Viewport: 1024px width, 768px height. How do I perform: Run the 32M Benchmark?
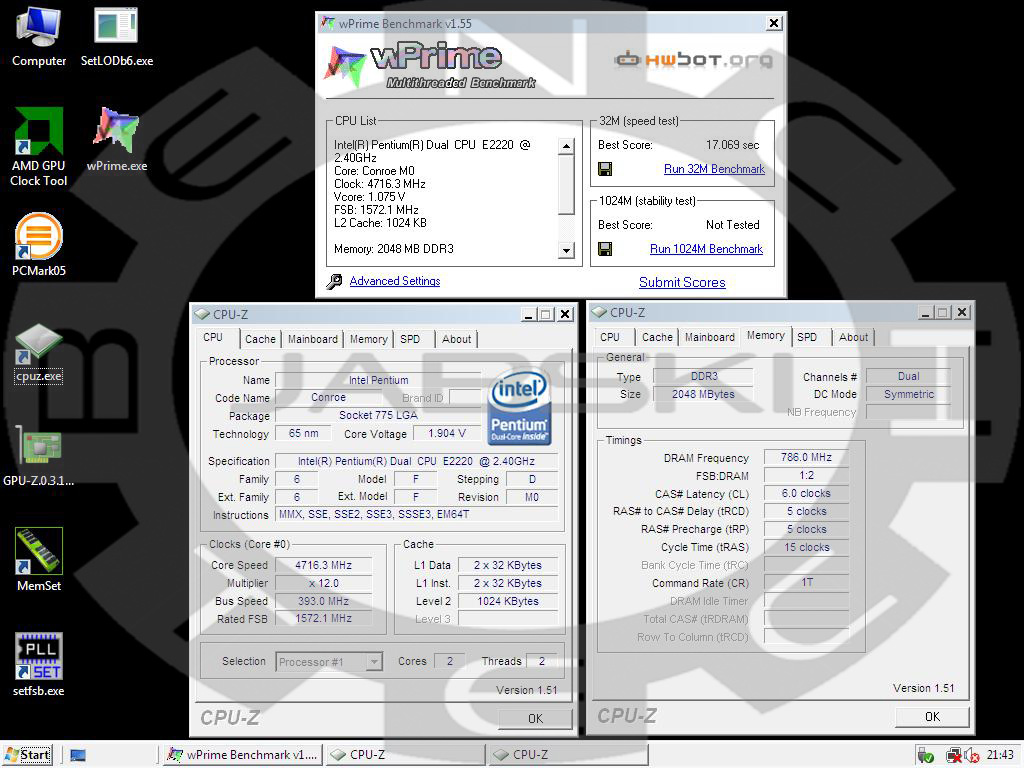tap(714, 169)
